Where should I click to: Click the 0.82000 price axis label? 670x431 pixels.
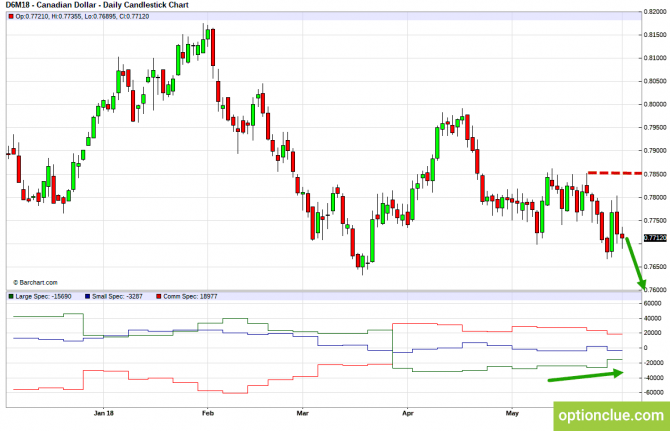(x=655, y=12)
